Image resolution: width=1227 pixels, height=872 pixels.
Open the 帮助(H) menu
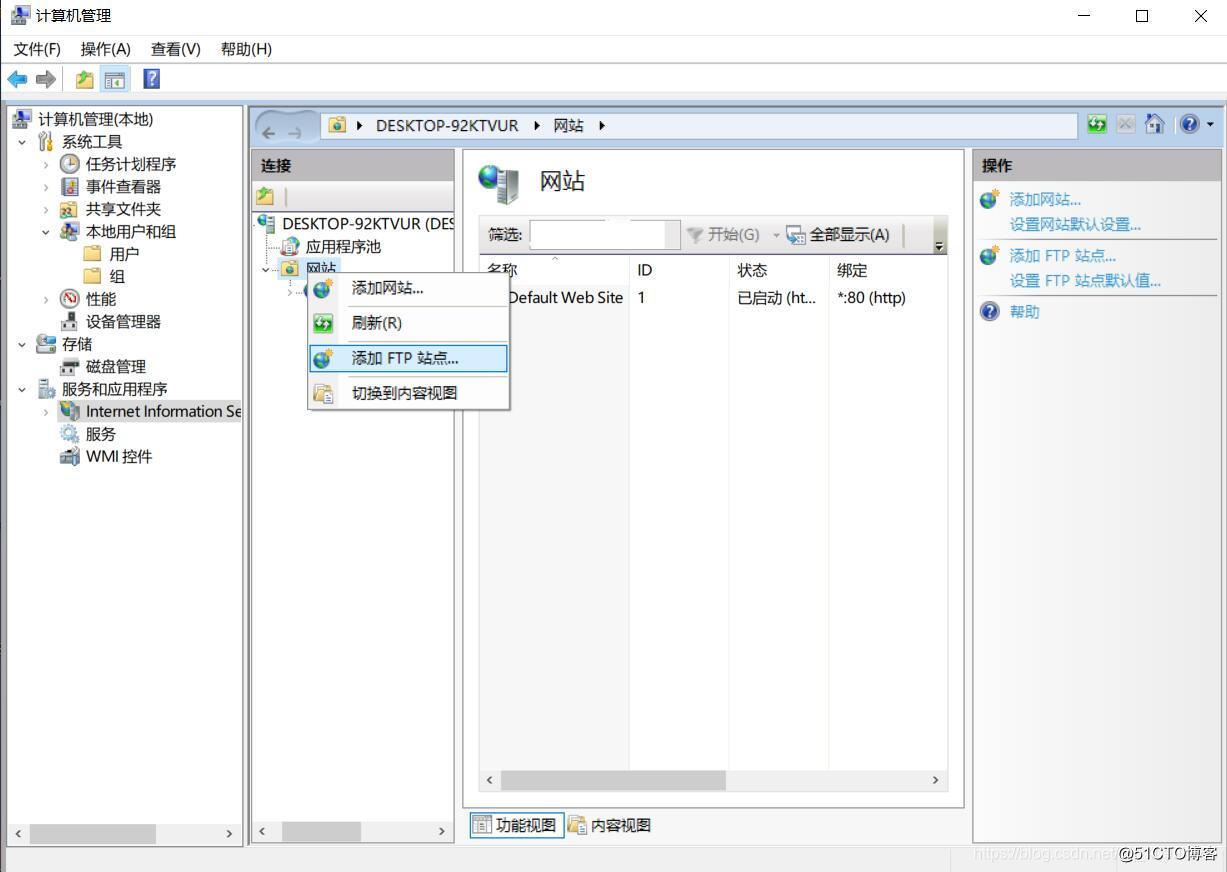246,49
